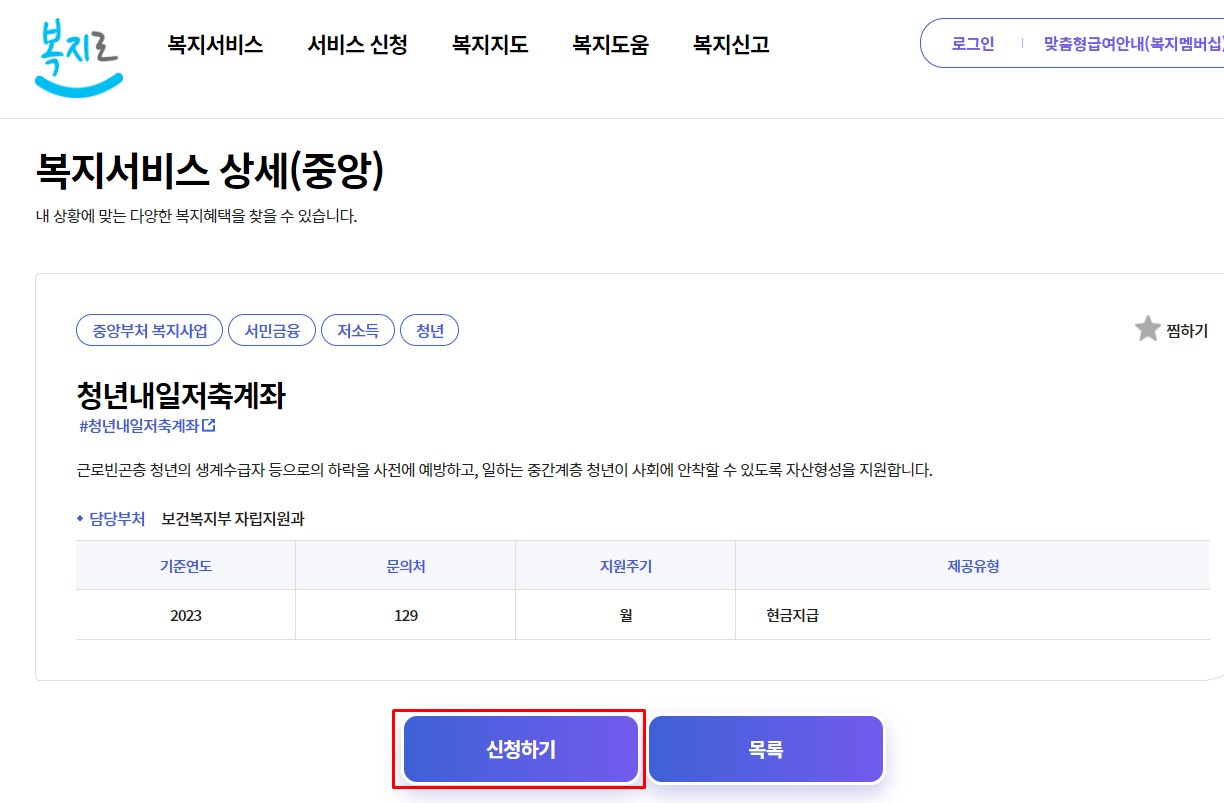Open the 복지지도 menu
The height and width of the screenshot is (803, 1224).
click(x=490, y=44)
